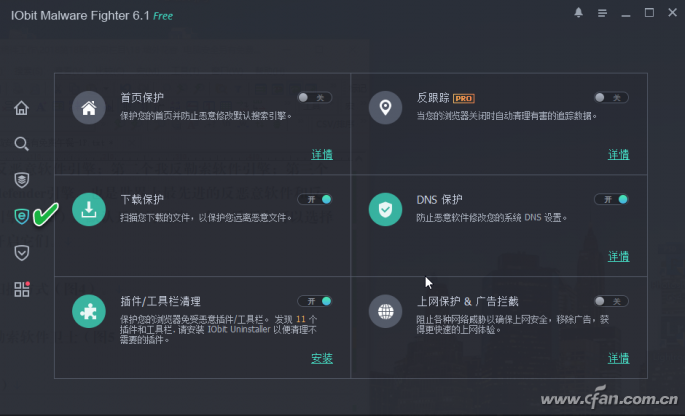The height and width of the screenshot is (416, 685).
Task: Select the Browser Protect shield icon
Action: (x=21, y=216)
